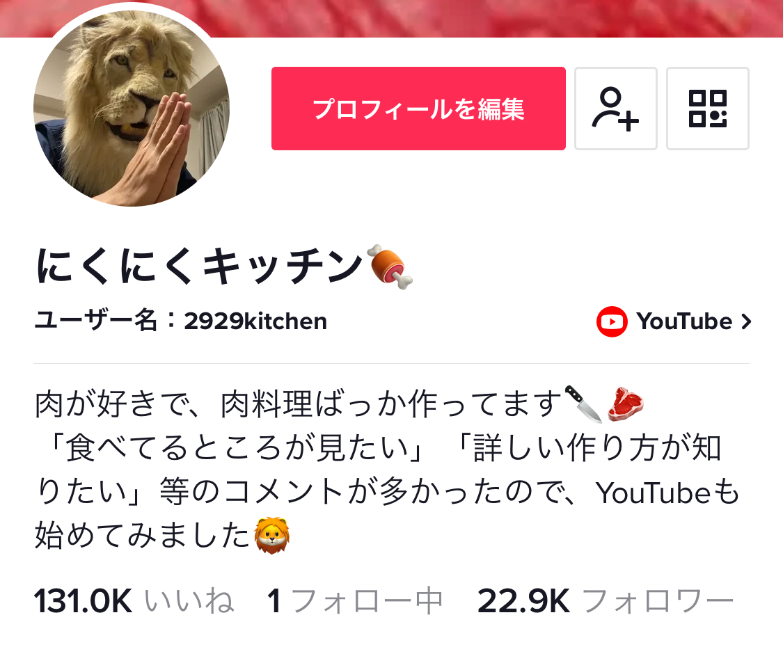The image size is (783, 670).
Task: Click the knife emoji in the bio
Action: pyautogui.click(x=583, y=404)
